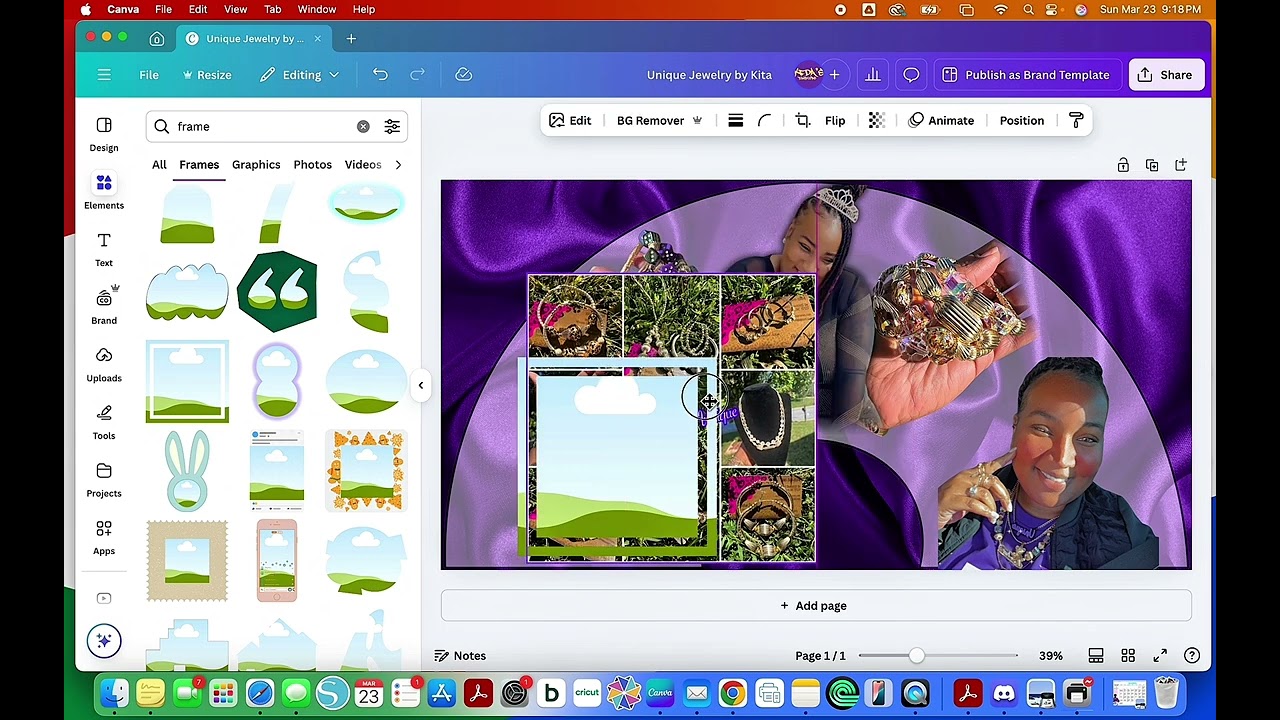Open the File menu in Canva toolbar
This screenshot has height=720, width=1280.
pyautogui.click(x=149, y=75)
